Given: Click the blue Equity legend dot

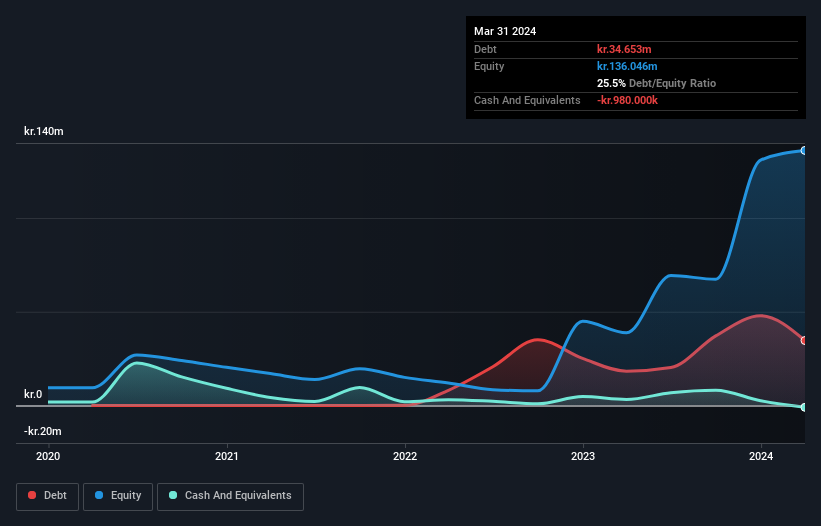Looking at the screenshot, I should pos(99,495).
